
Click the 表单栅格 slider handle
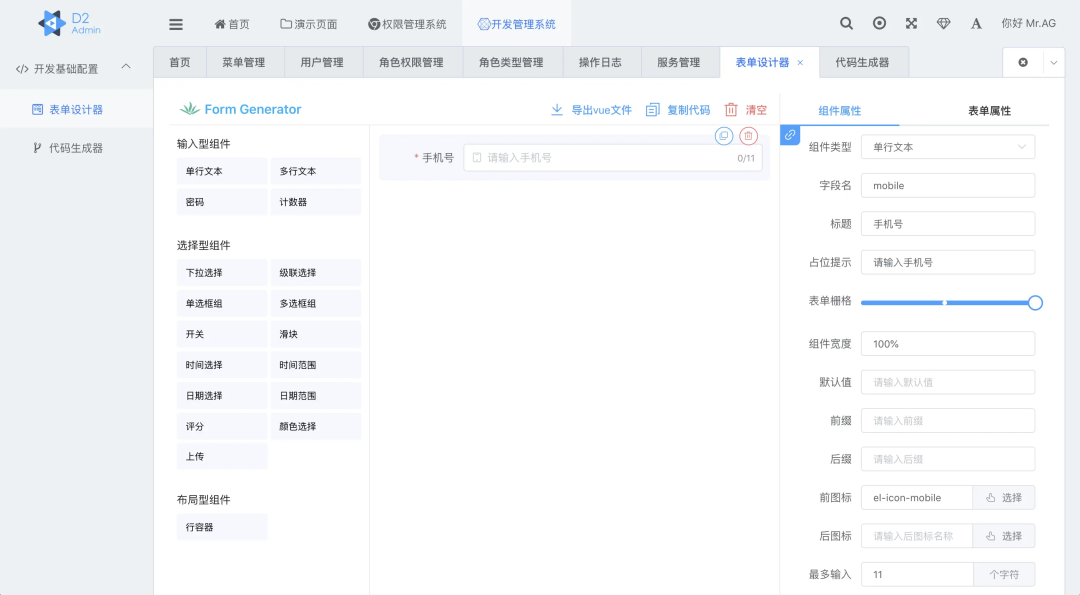1035,302
